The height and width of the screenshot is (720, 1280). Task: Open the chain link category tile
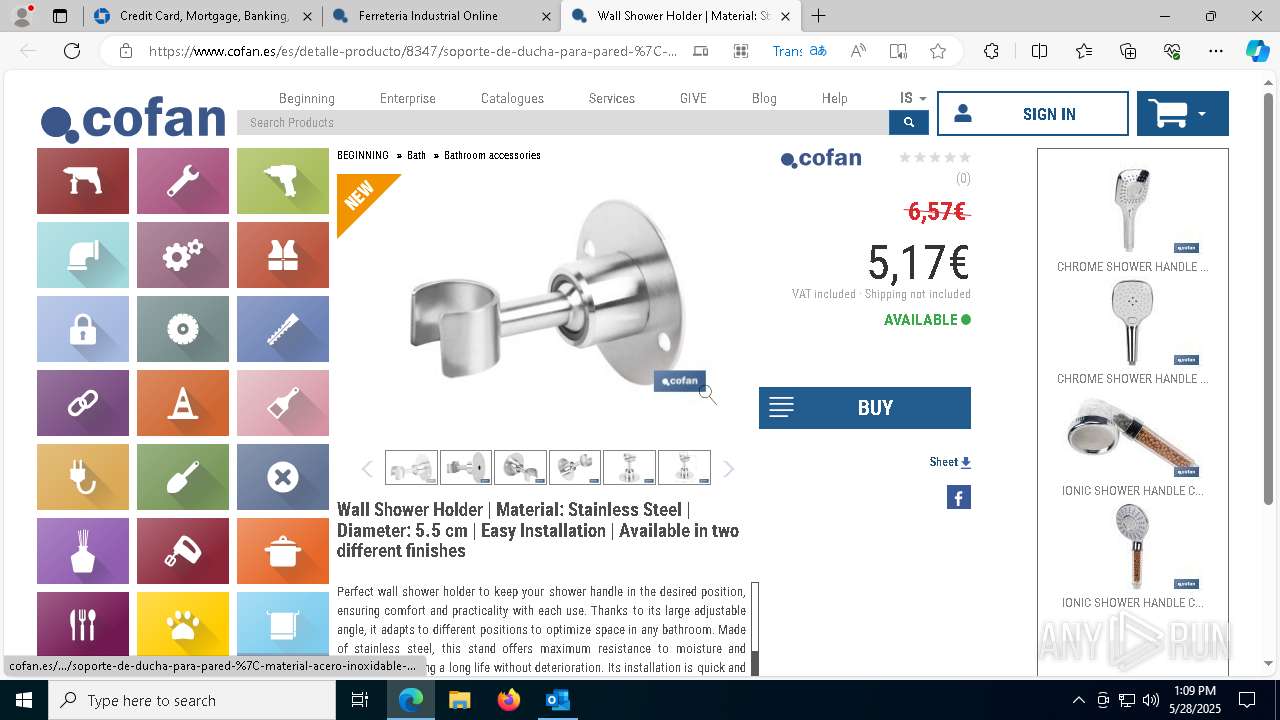tap(83, 403)
